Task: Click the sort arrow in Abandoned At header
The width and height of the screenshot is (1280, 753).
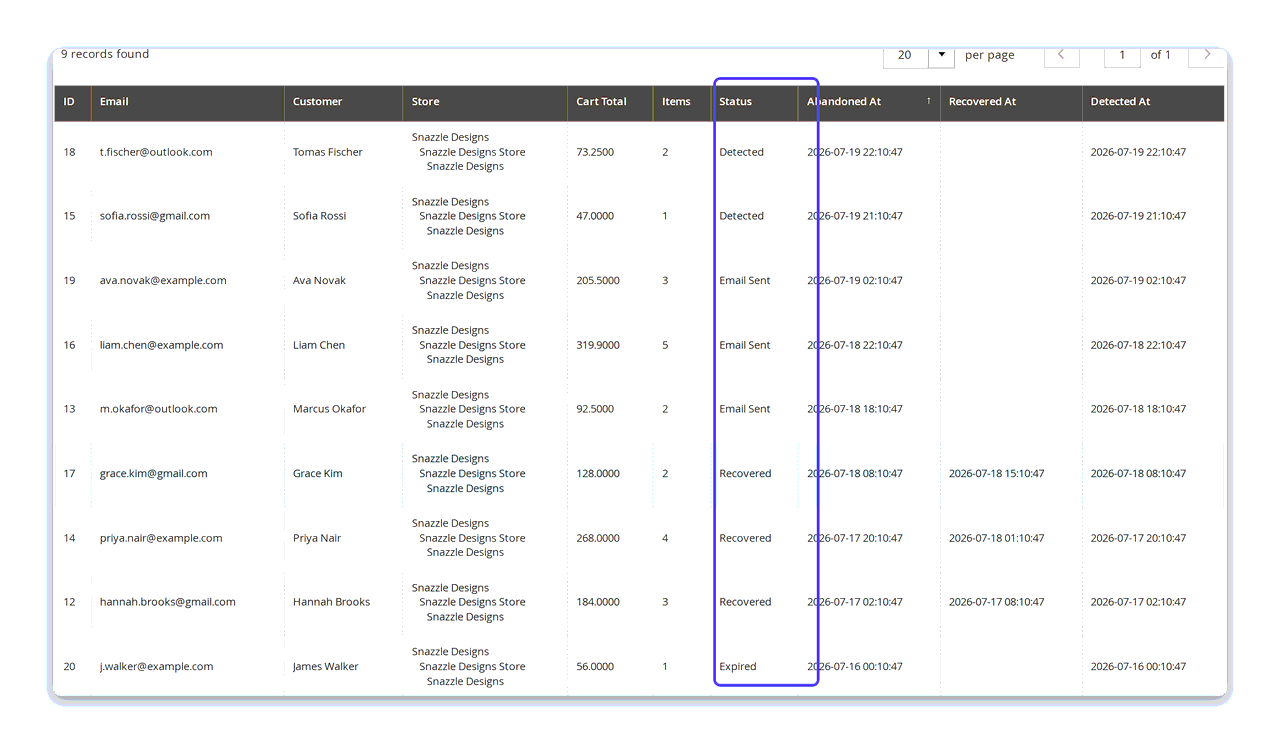Action: tap(929, 101)
